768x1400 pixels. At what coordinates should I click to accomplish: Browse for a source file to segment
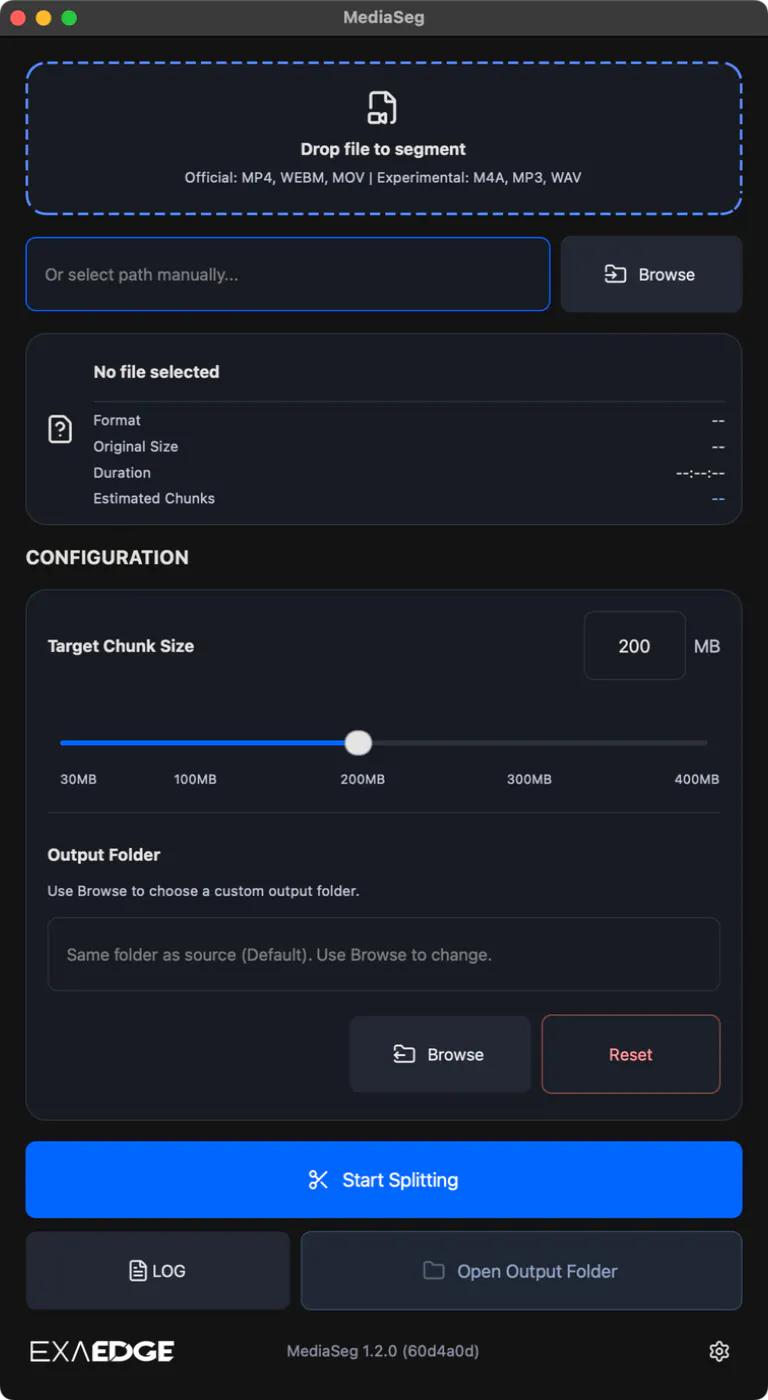point(651,274)
